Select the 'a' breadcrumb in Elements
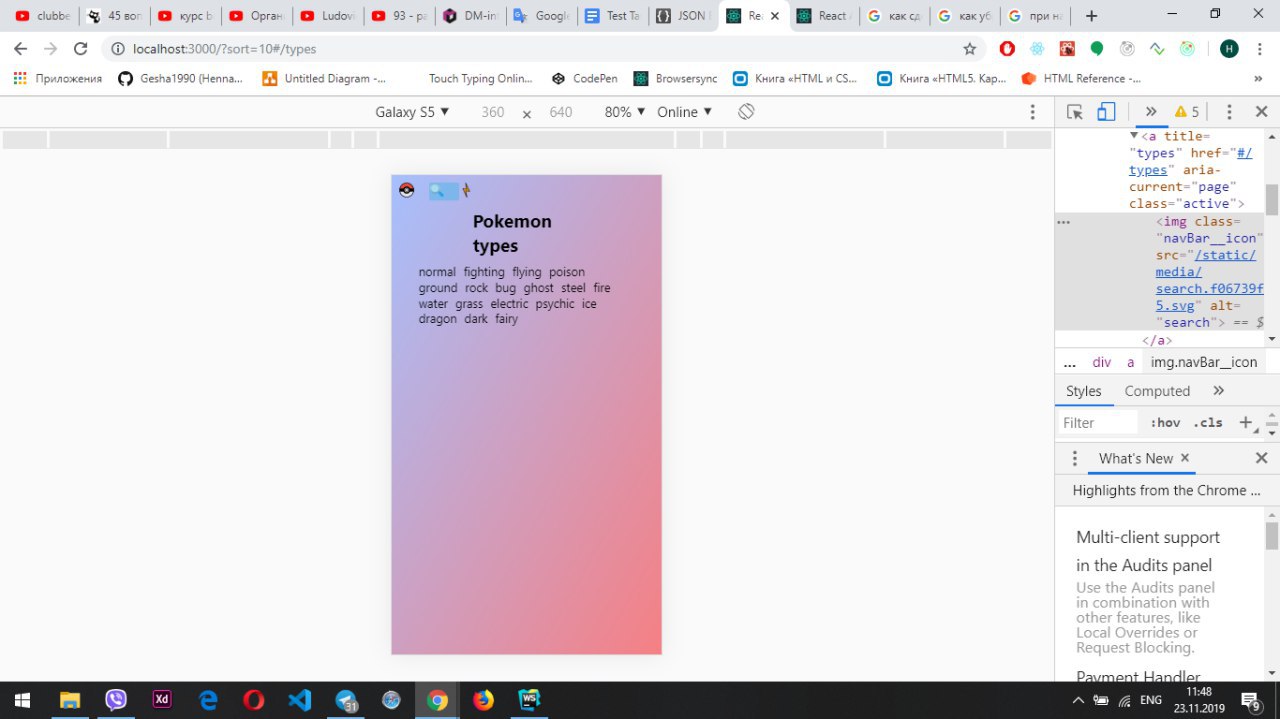1280x719 pixels. pyautogui.click(x=1131, y=362)
